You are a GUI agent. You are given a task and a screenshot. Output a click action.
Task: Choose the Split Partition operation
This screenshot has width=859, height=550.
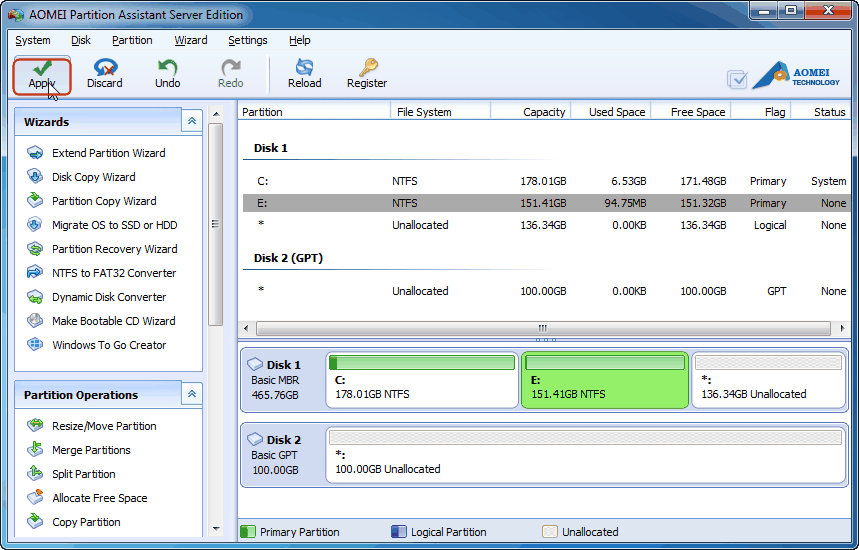click(x=83, y=474)
